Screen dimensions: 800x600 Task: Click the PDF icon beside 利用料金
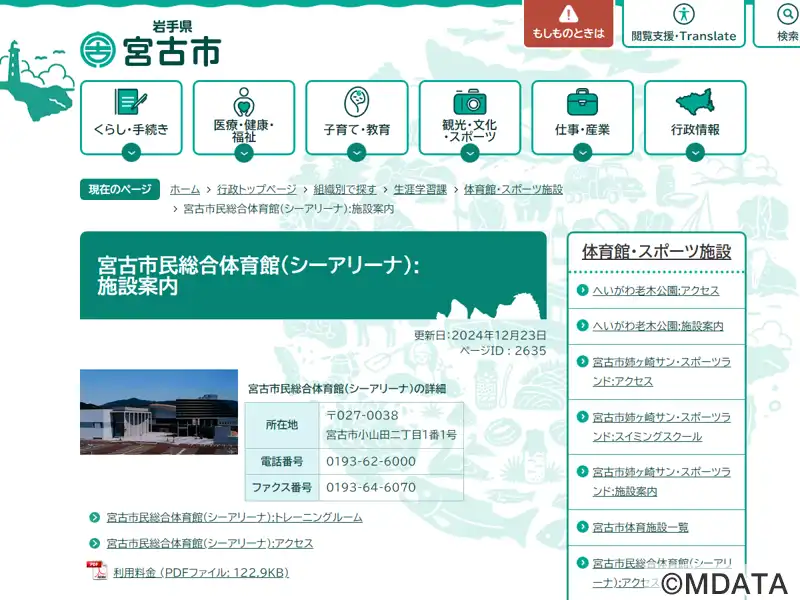[97, 570]
